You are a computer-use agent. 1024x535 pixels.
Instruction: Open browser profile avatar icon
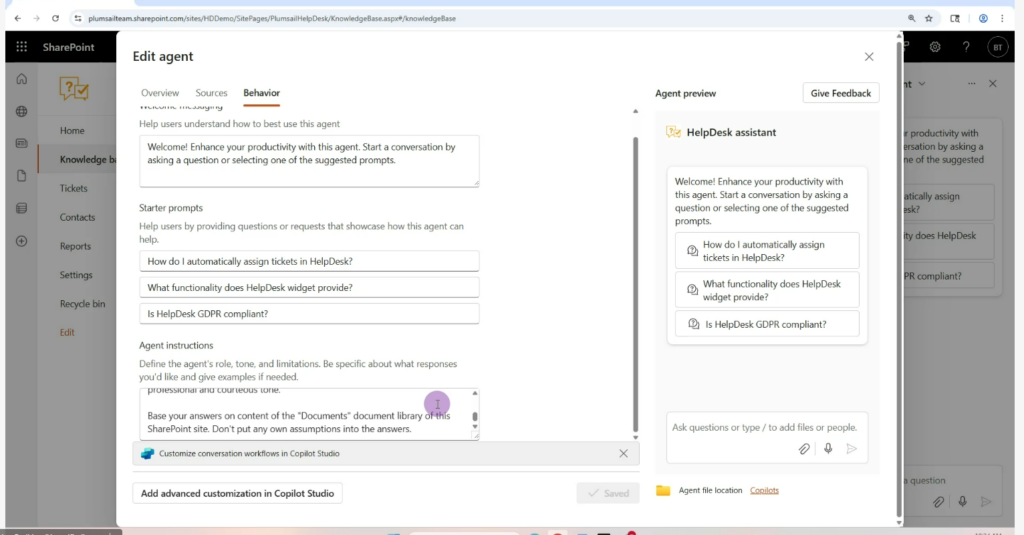tap(983, 18)
